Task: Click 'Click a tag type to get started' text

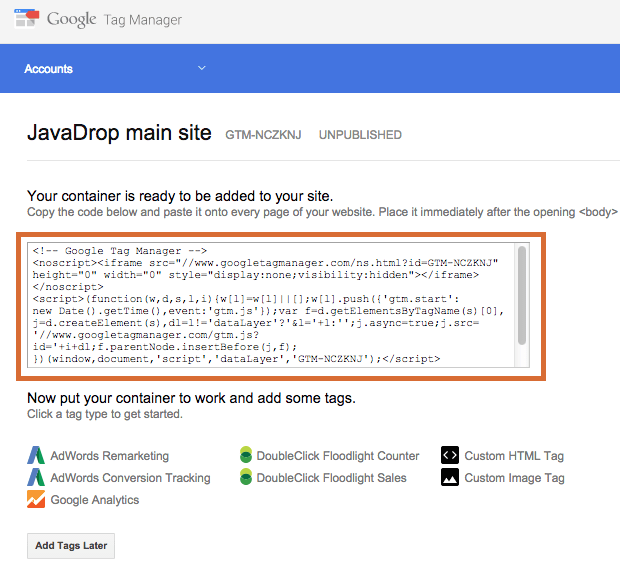Action: [x=105, y=414]
